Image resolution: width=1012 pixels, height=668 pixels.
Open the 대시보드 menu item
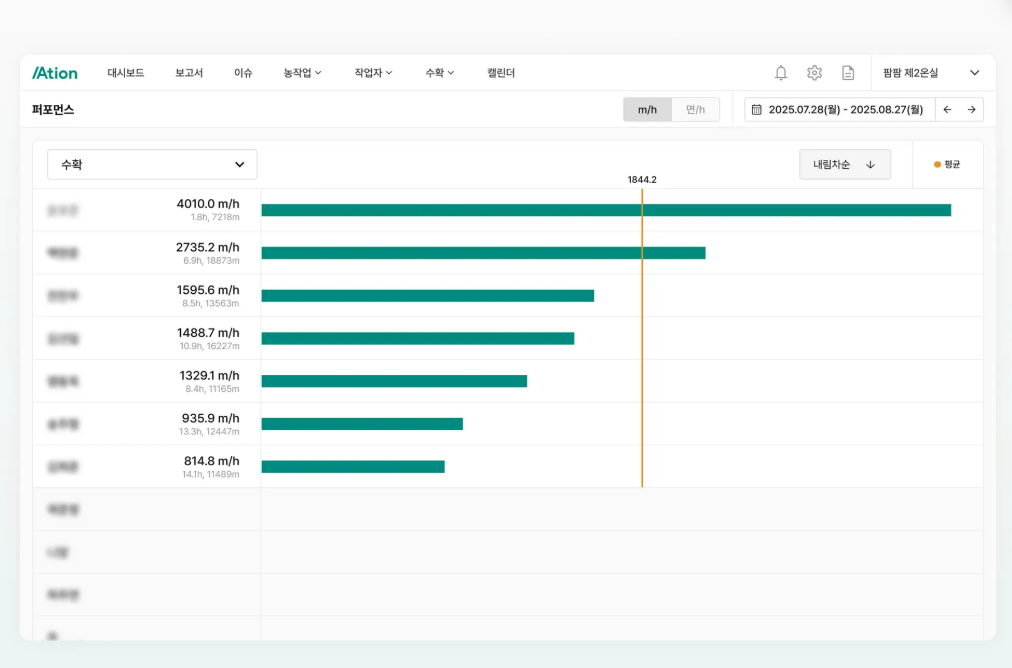pos(126,73)
